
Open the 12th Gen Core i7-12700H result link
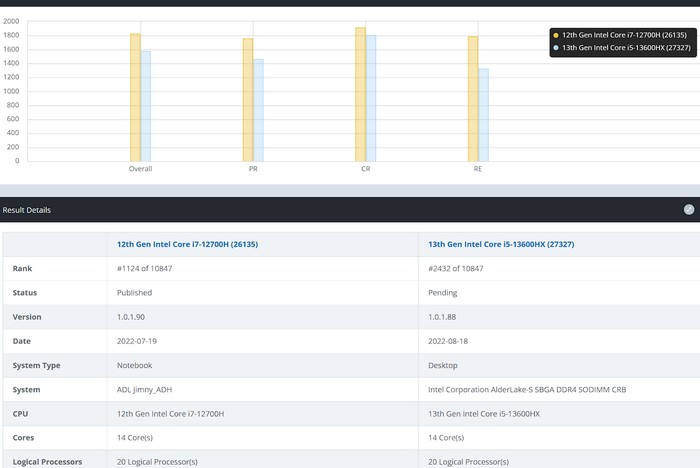pos(187,244)
